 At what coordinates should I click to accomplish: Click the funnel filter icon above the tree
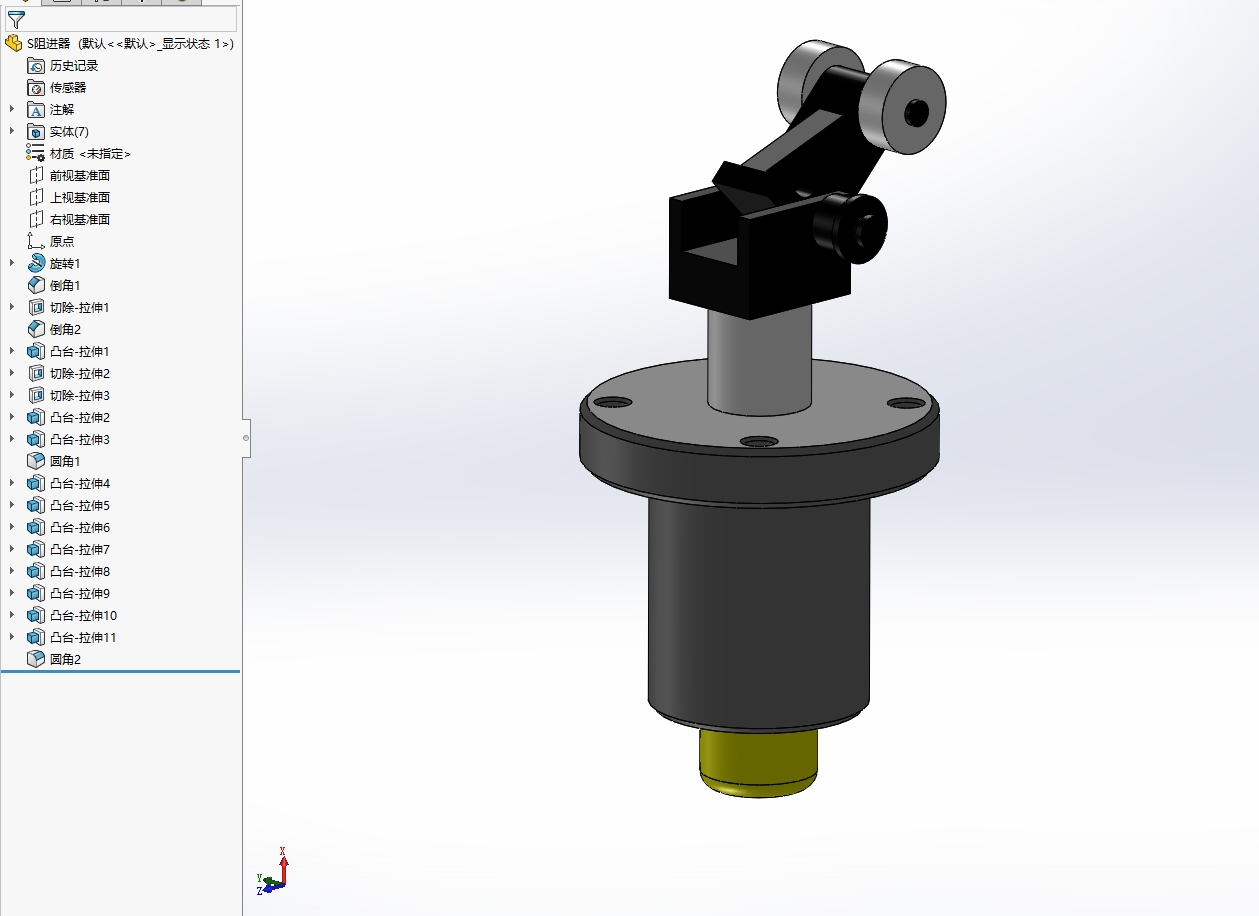pyautogui.click(x=16, y=19)
